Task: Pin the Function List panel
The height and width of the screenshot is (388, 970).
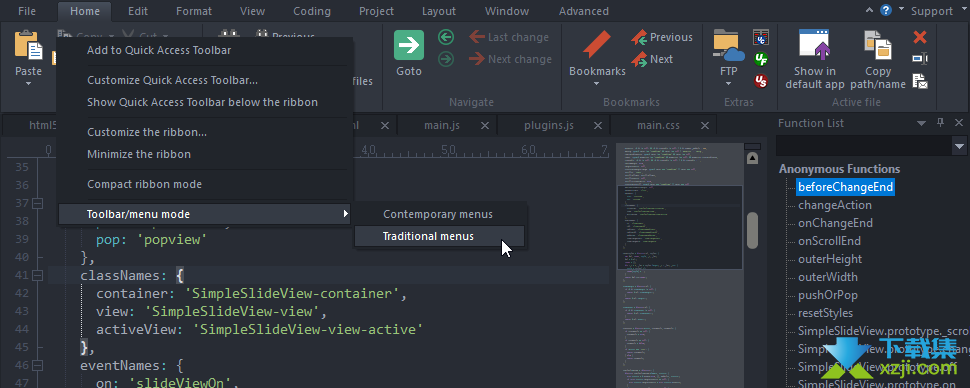Action: click(940, 123)
